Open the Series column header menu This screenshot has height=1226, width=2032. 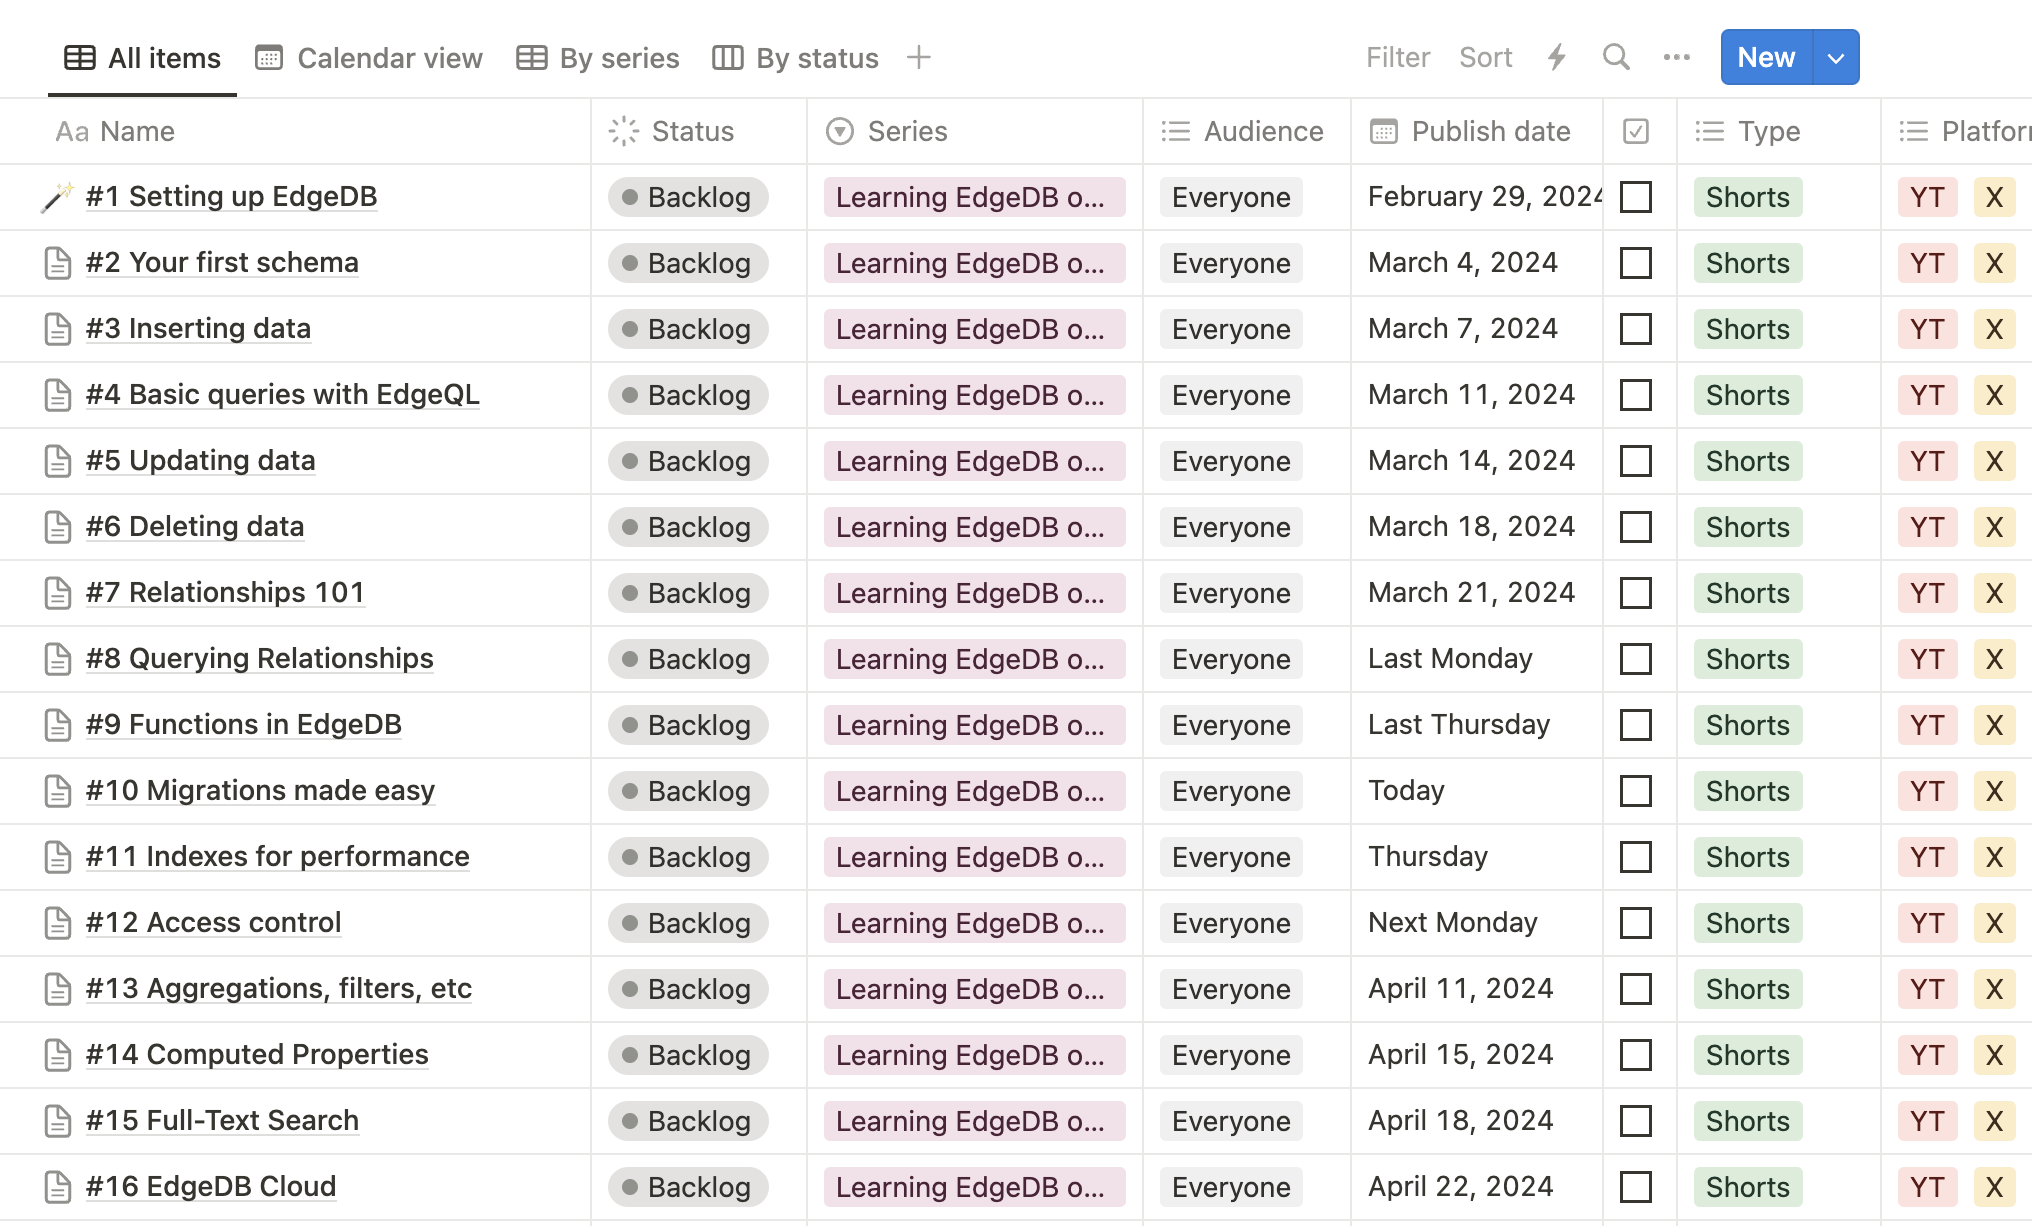pyautogui.click(x=907, y=131)
